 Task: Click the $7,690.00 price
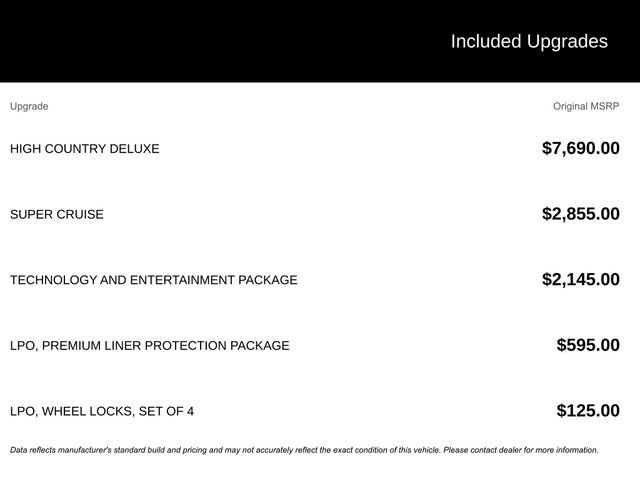[x=580, y=148]
